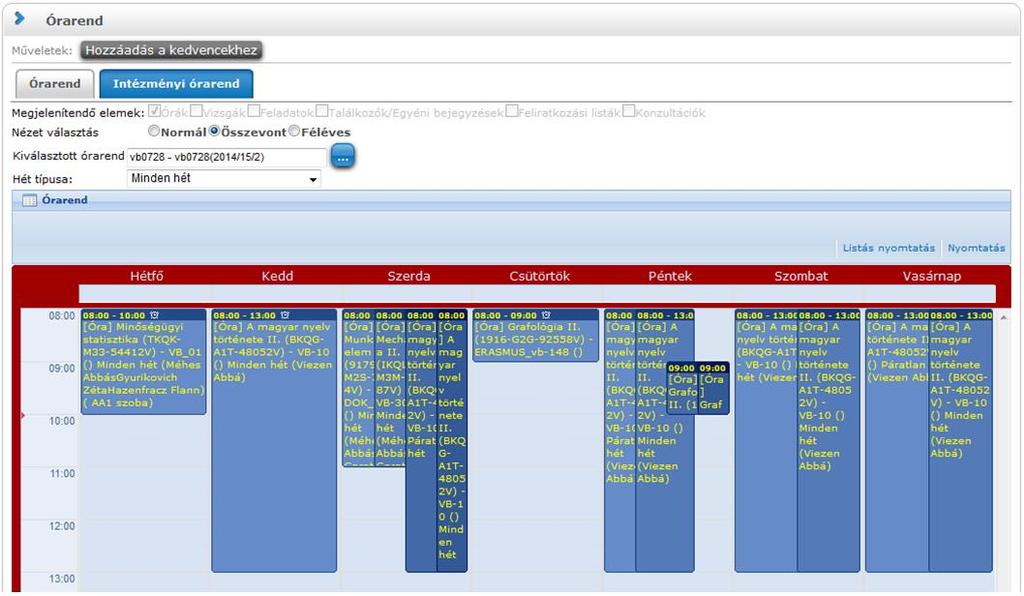Toggle the Órák checkbox
The width and height of the screenshot is (1024, 596).
154,111
